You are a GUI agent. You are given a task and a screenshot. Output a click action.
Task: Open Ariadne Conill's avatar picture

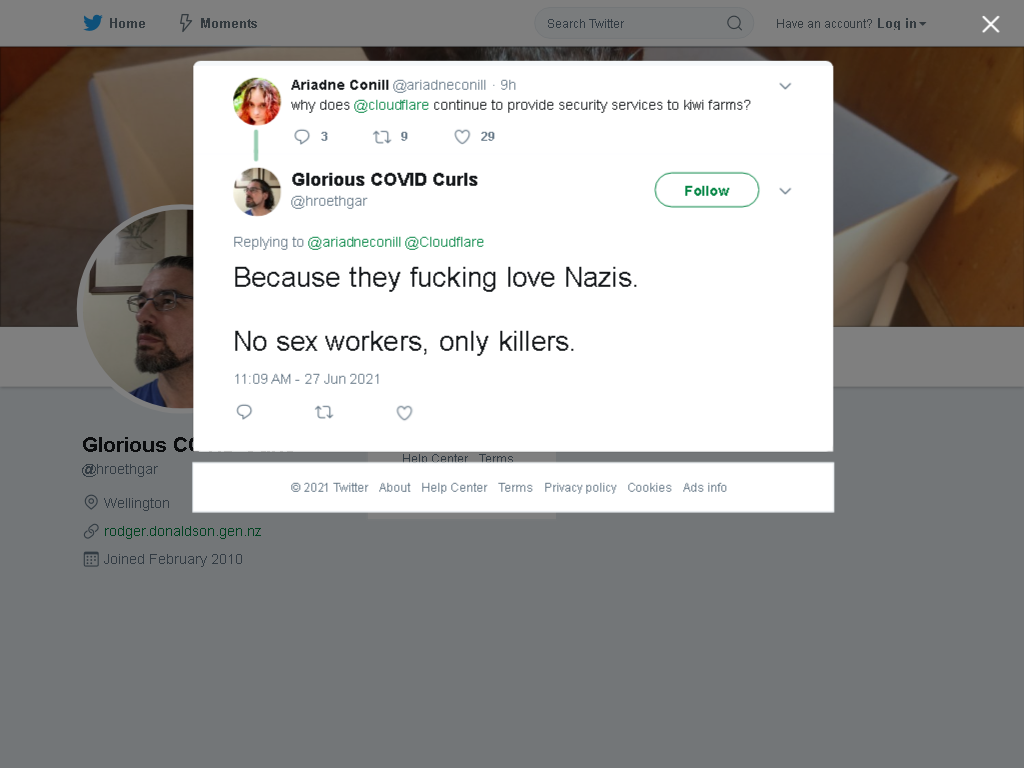(257, 101)
